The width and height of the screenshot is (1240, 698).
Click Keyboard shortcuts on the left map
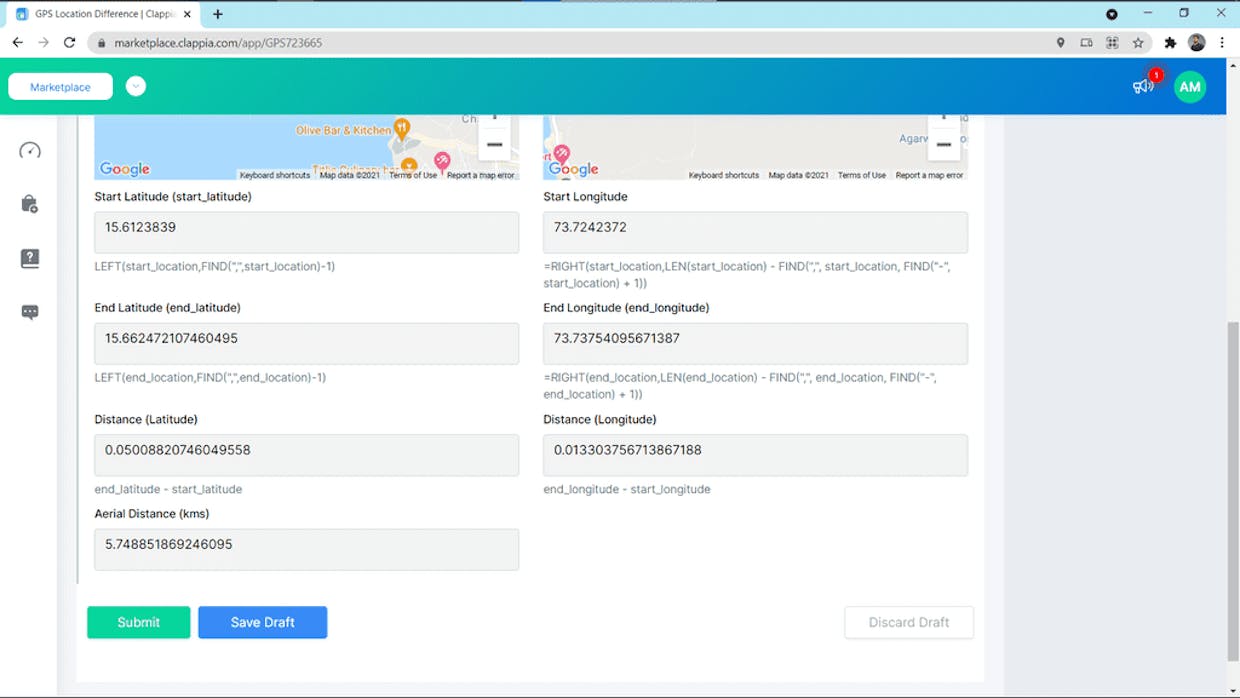[275, 175]
